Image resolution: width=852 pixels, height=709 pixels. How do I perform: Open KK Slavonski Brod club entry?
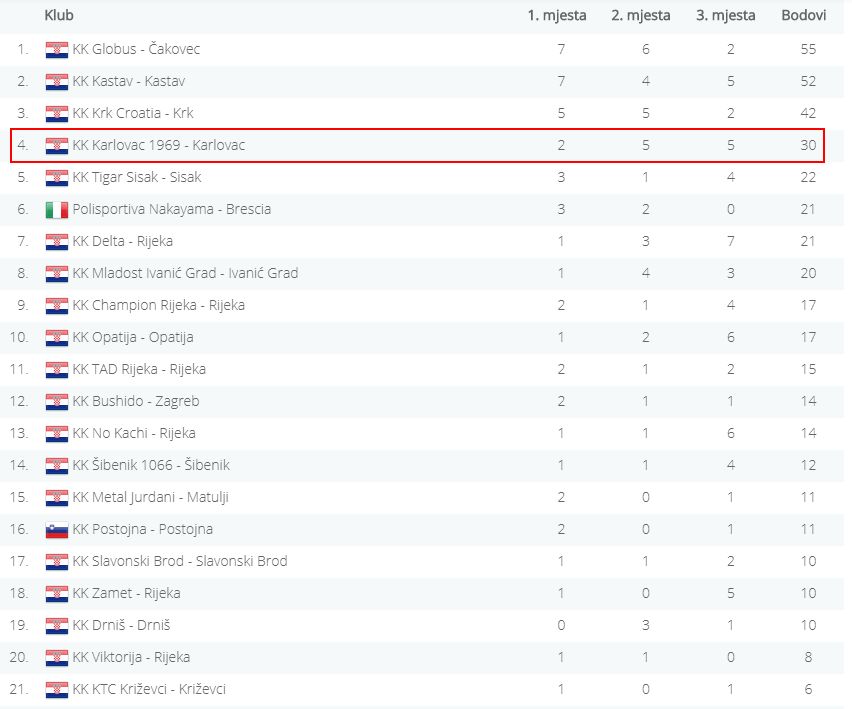(x=180, y=561)
